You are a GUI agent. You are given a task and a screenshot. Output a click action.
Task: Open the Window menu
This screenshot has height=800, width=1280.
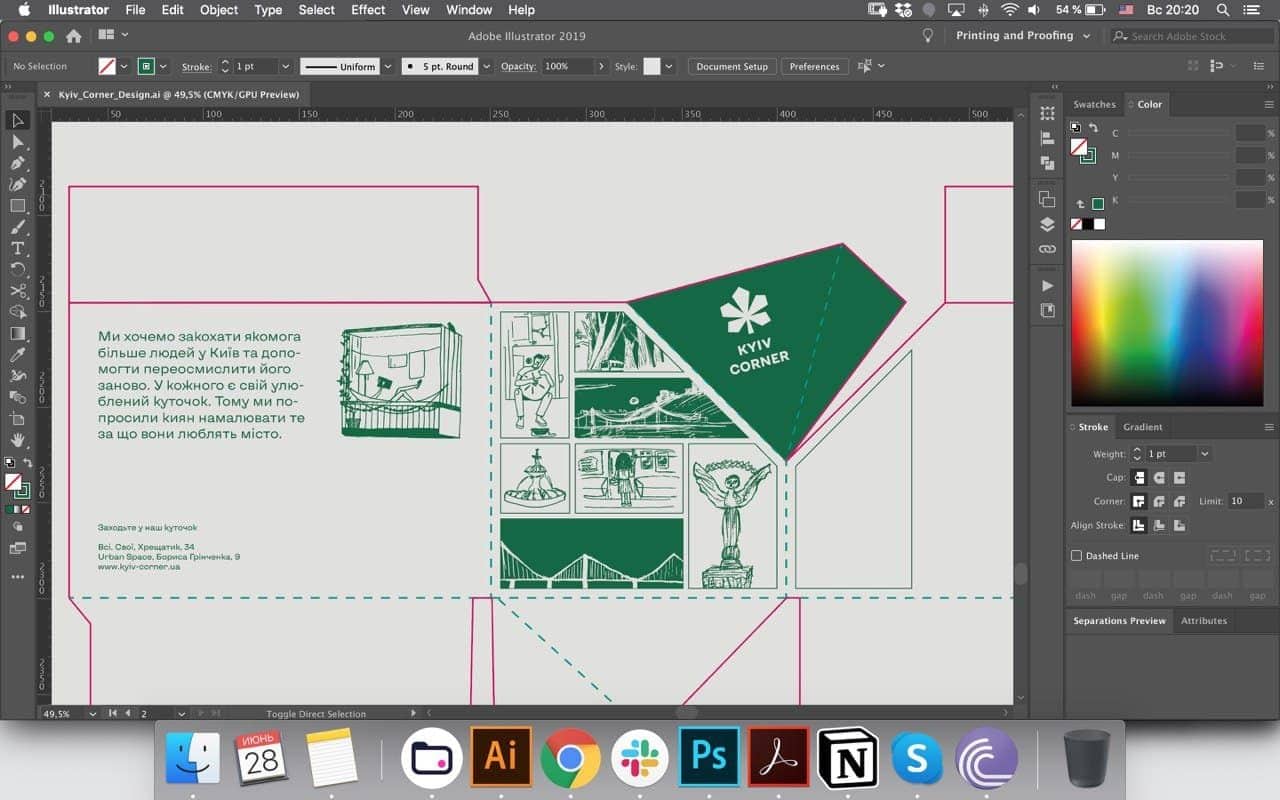469,10
